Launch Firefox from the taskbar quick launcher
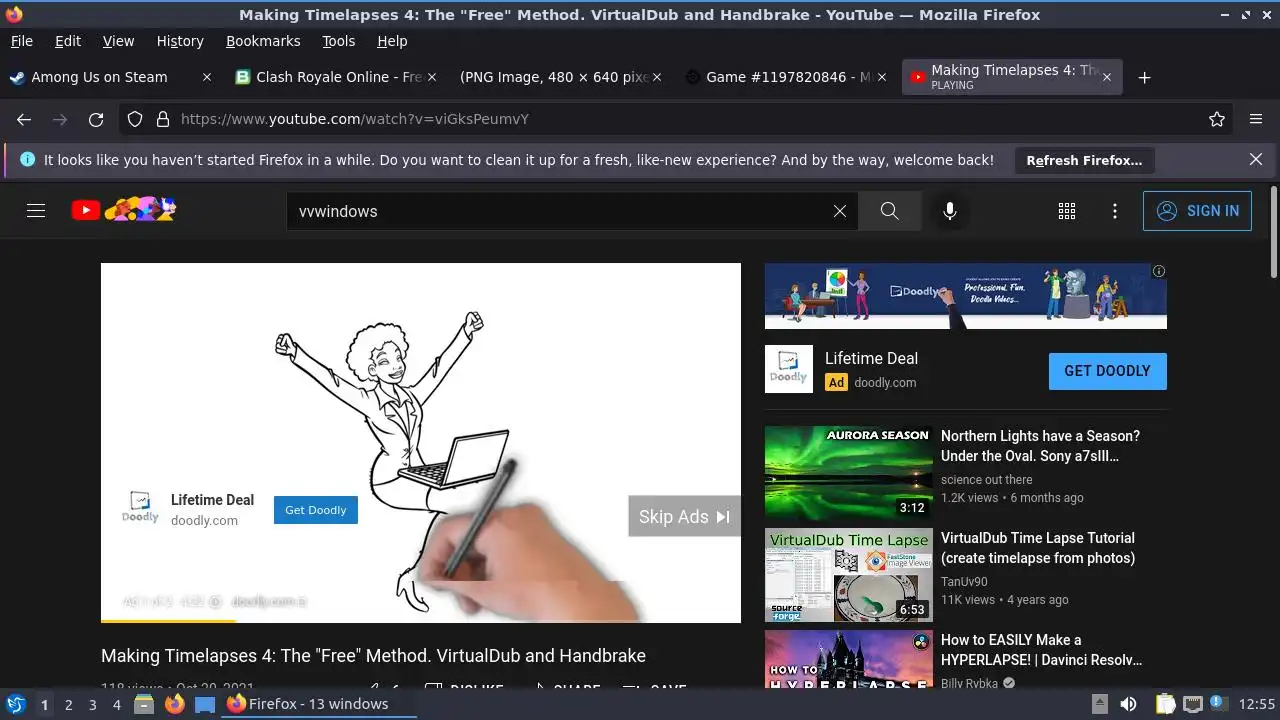This screenshot has height=720, width=1280. [175, 704]
